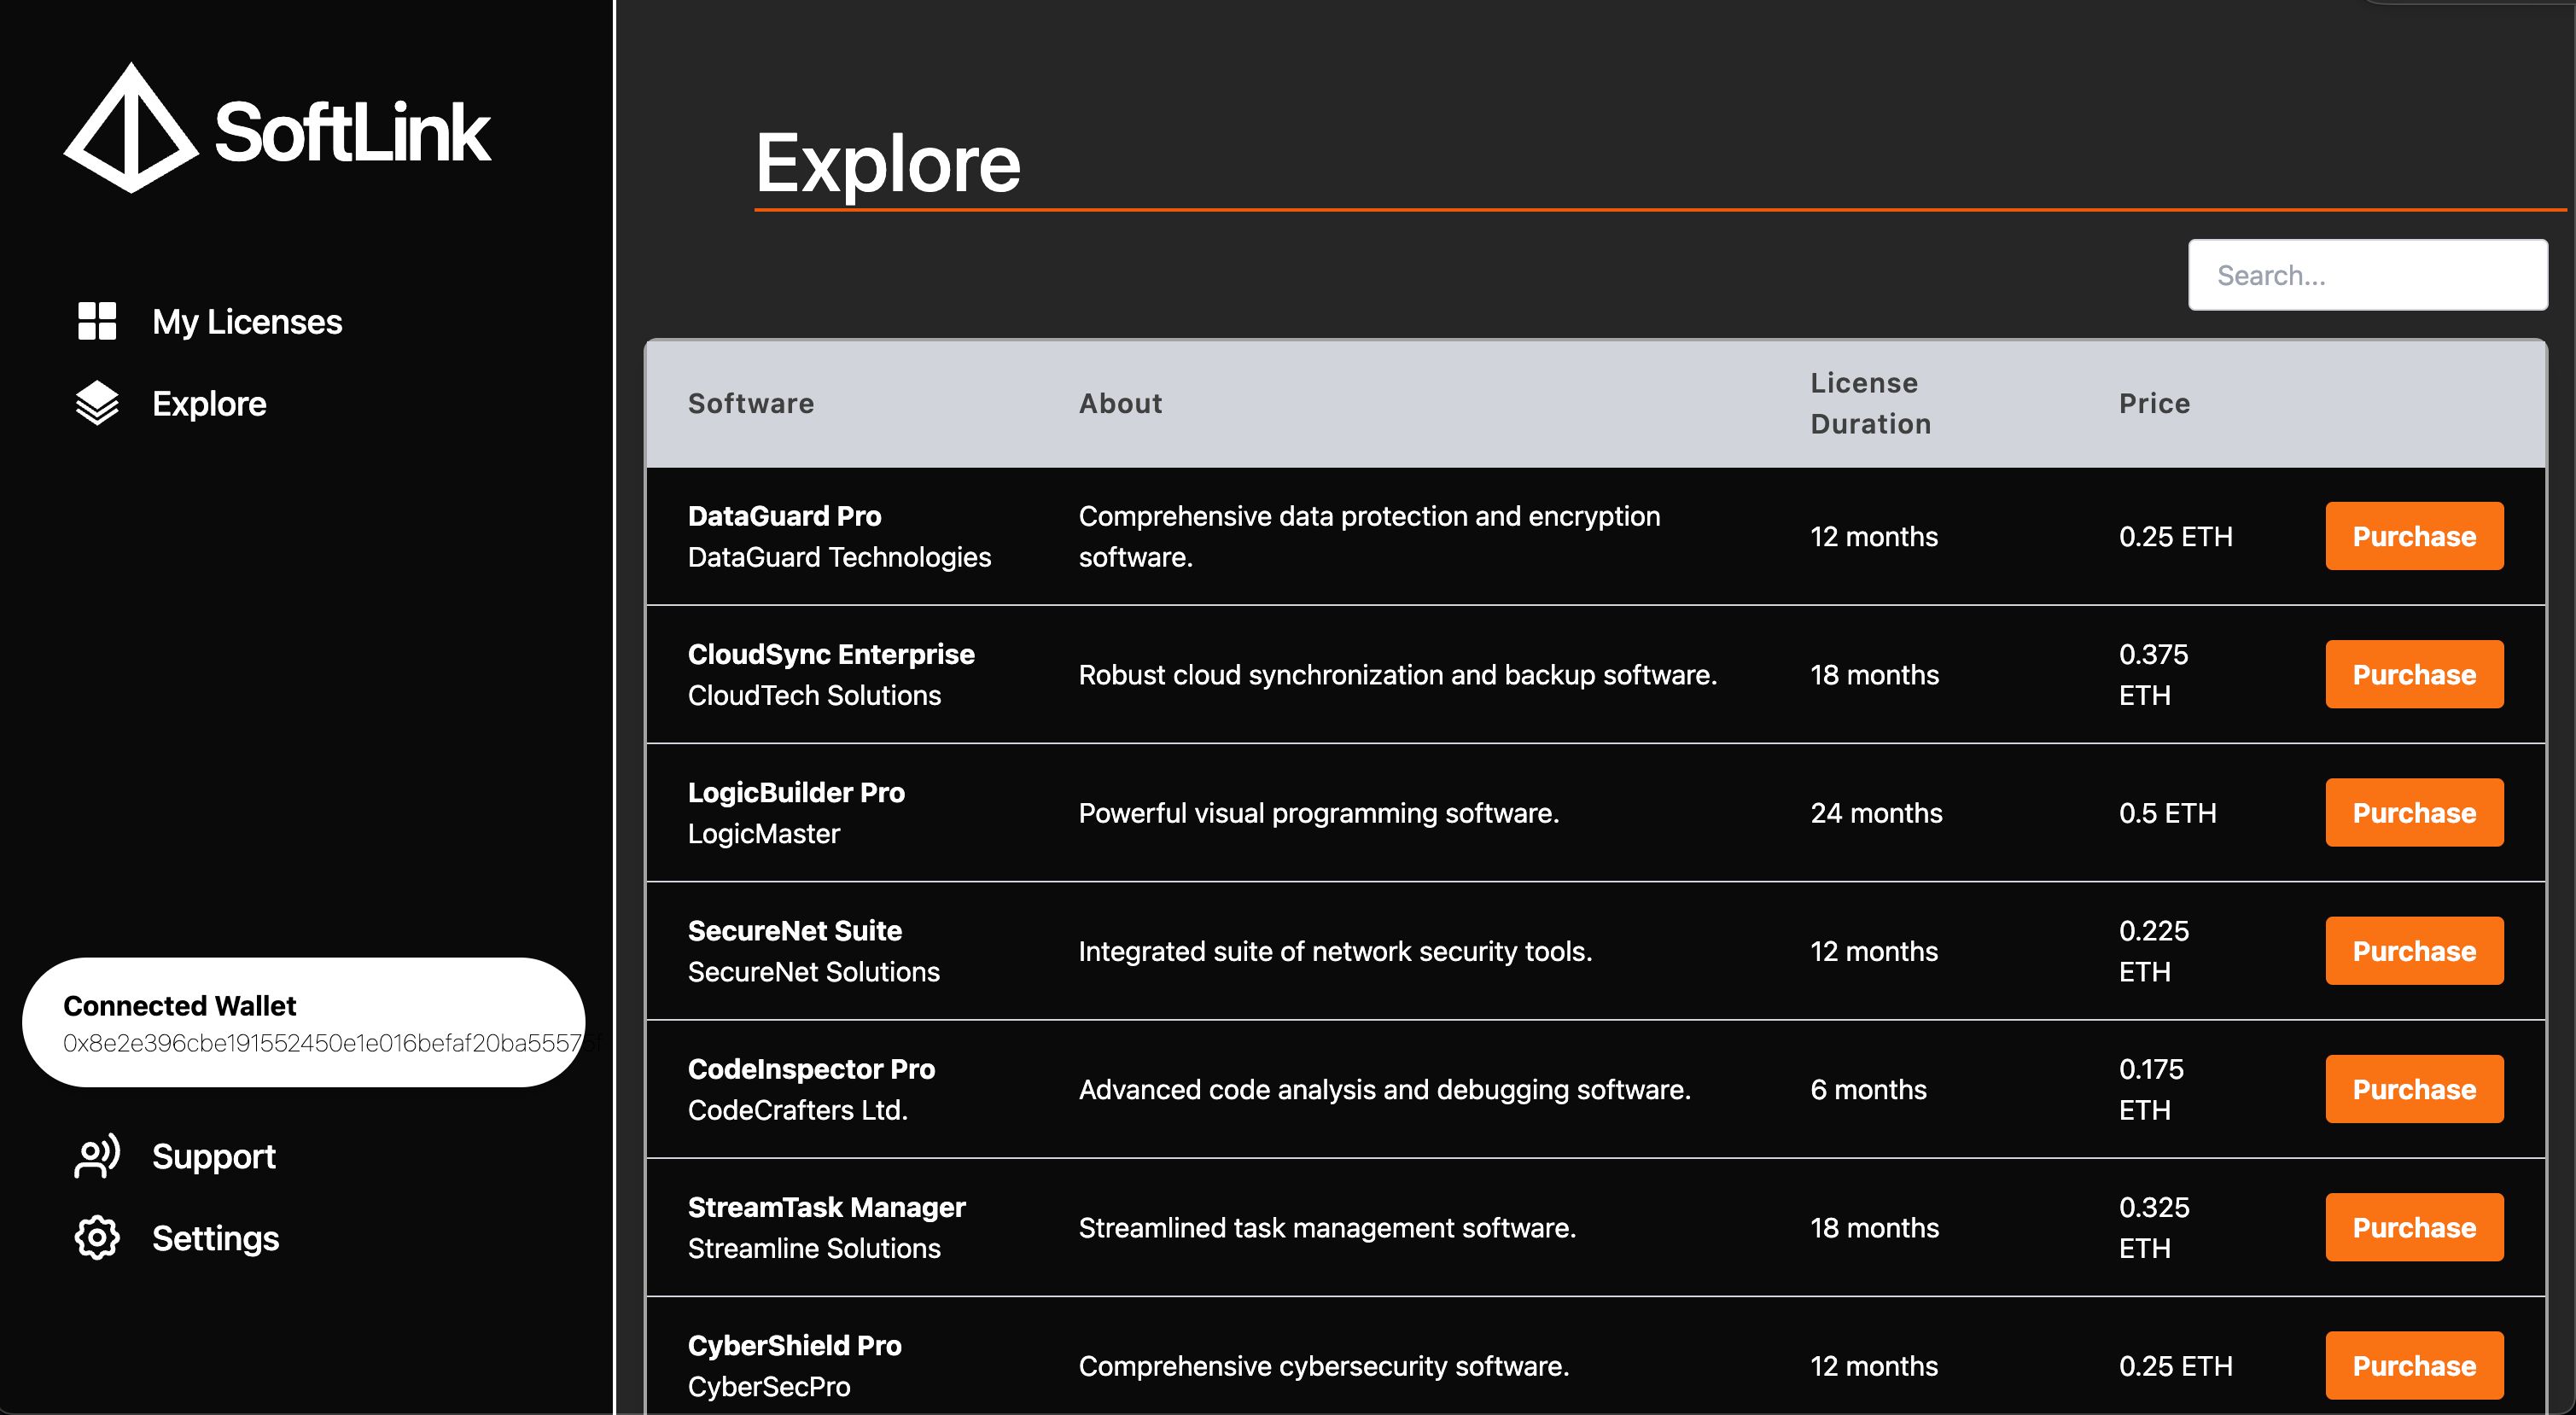Viewport: 2576px width, 1415px height.
Task: Click the Explore layers icon
Action: [x=97, y=403]
